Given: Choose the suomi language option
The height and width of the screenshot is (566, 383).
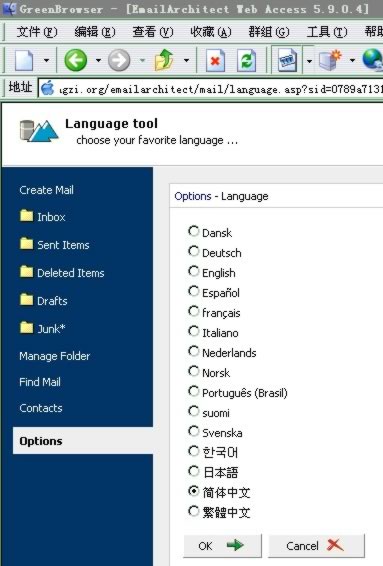Looking at the screenshot, I should [x=193, y=411].
